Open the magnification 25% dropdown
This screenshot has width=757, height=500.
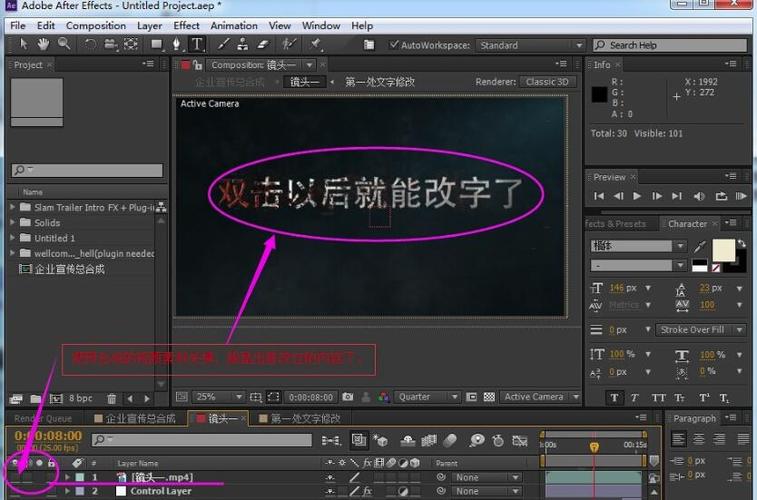tap(219, 397)
